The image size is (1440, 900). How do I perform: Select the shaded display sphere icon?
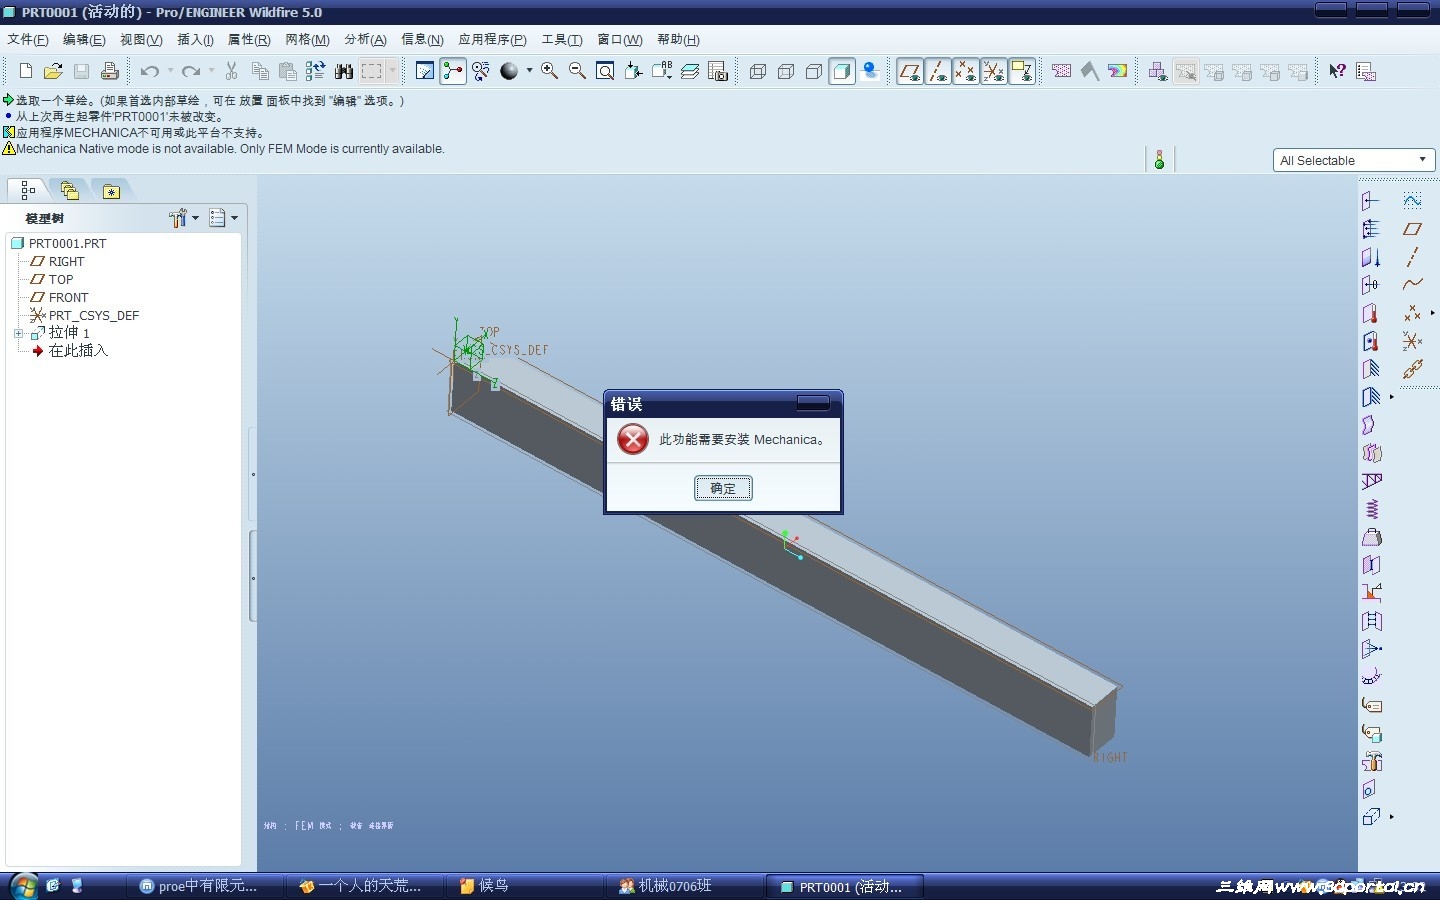coord(509,71)
